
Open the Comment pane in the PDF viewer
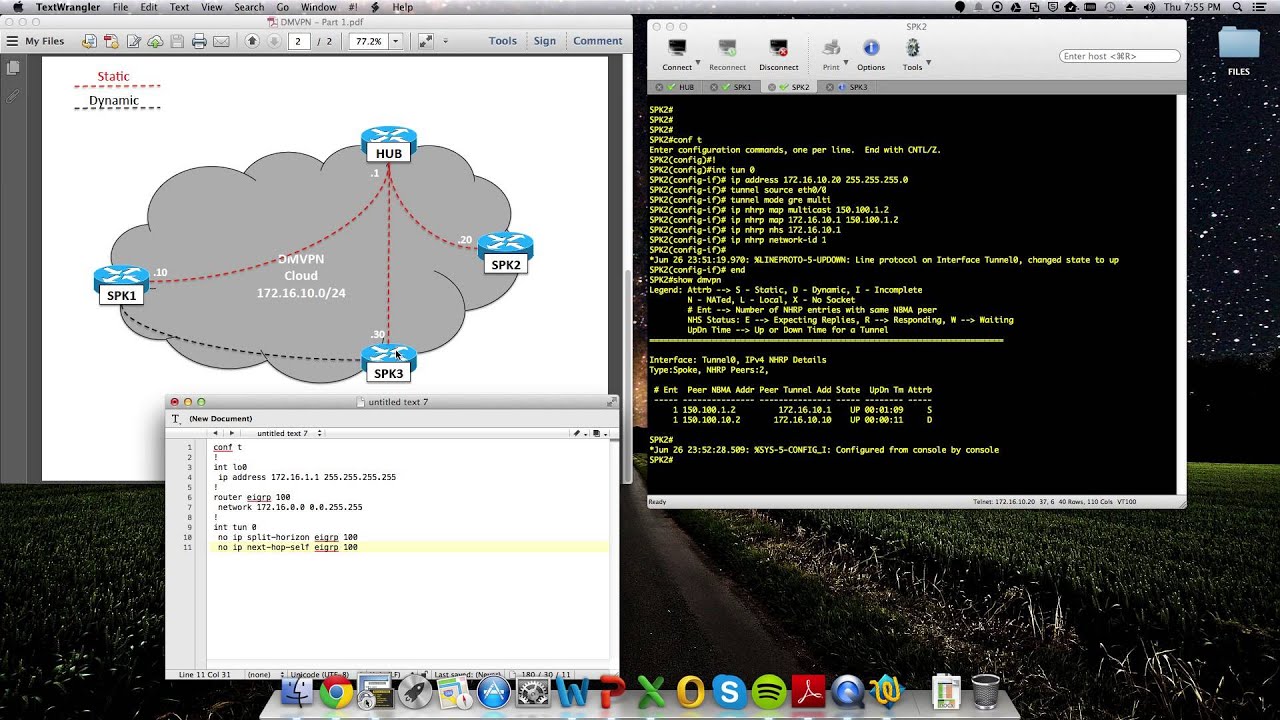click(598, 41)
